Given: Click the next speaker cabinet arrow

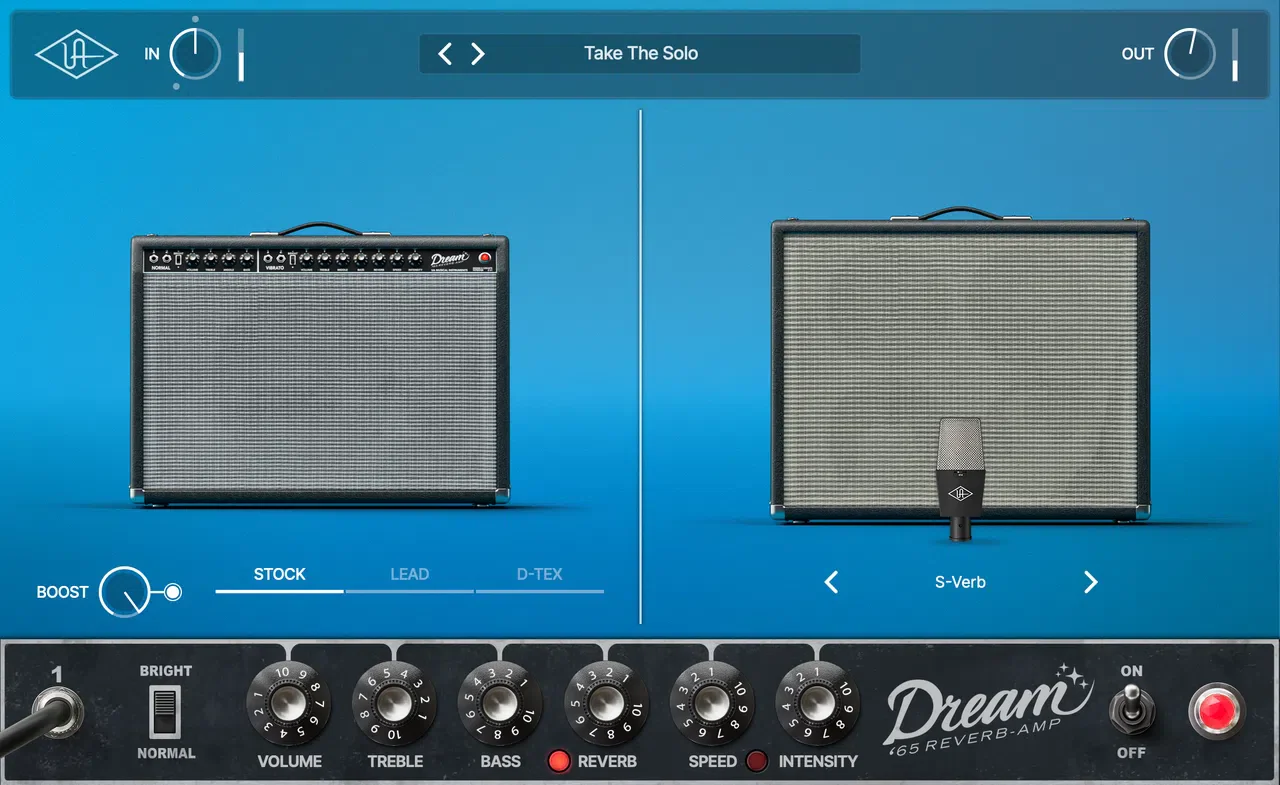Looking at the screenshot, I should (1090, 582).
